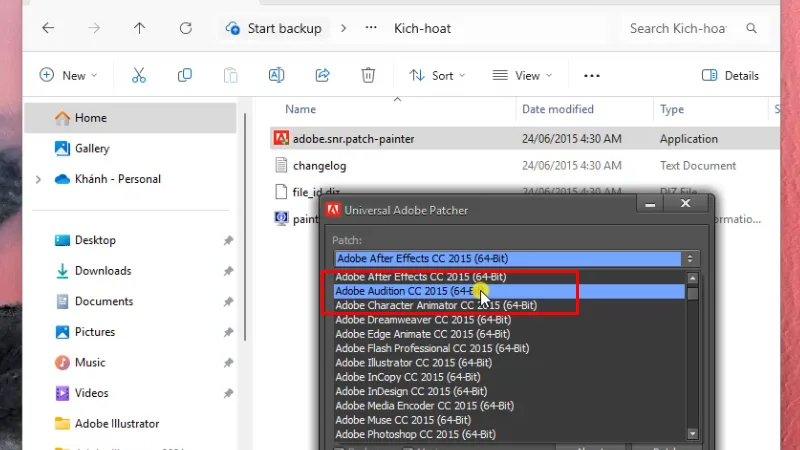Open the New dropdown

click(68, 76)
